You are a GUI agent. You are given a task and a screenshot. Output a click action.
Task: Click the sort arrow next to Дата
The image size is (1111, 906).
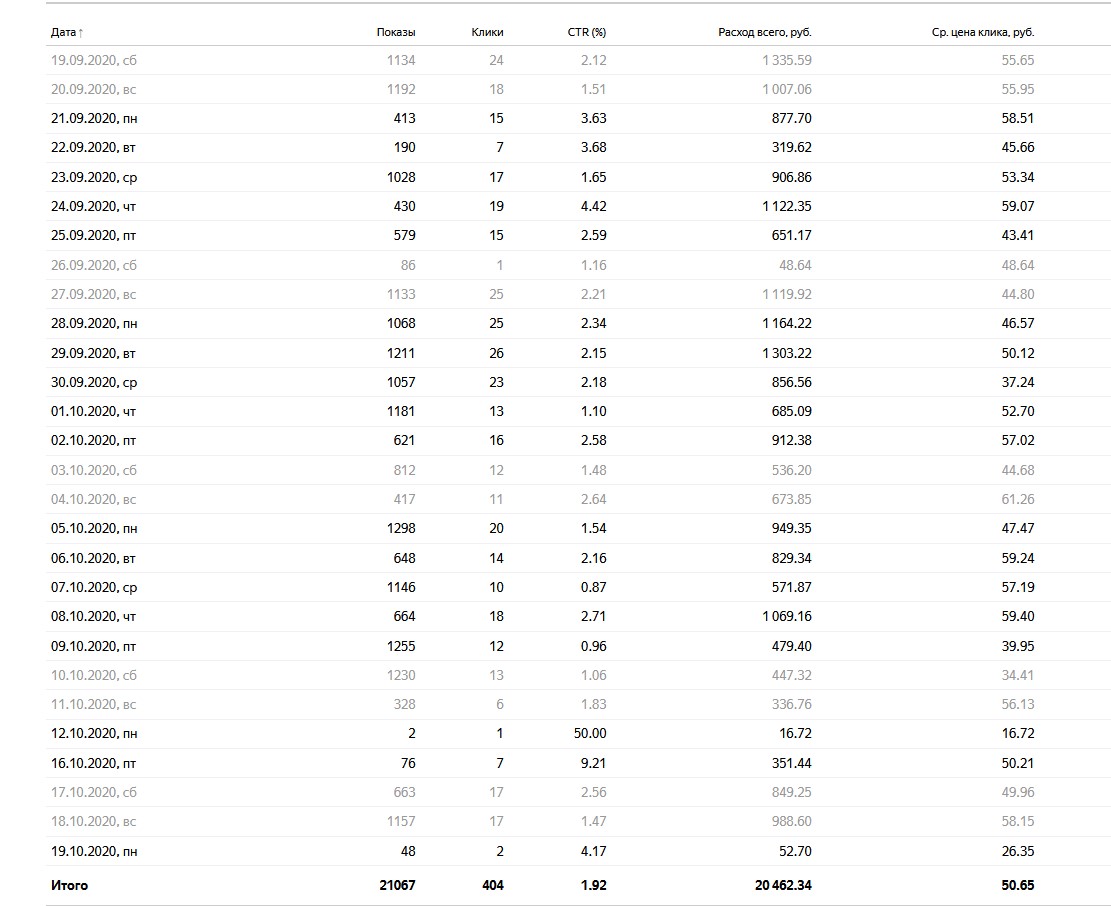(x=81, y=33)
